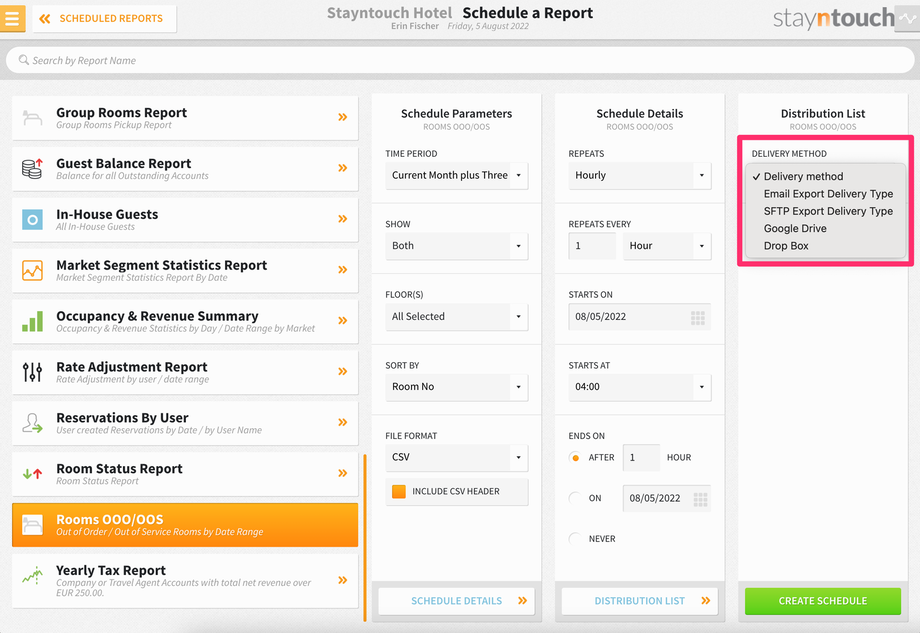The height and width of the screenshot is (633, 920).
Task: Select the Room Status Report entry
Action: pos(185,474)
